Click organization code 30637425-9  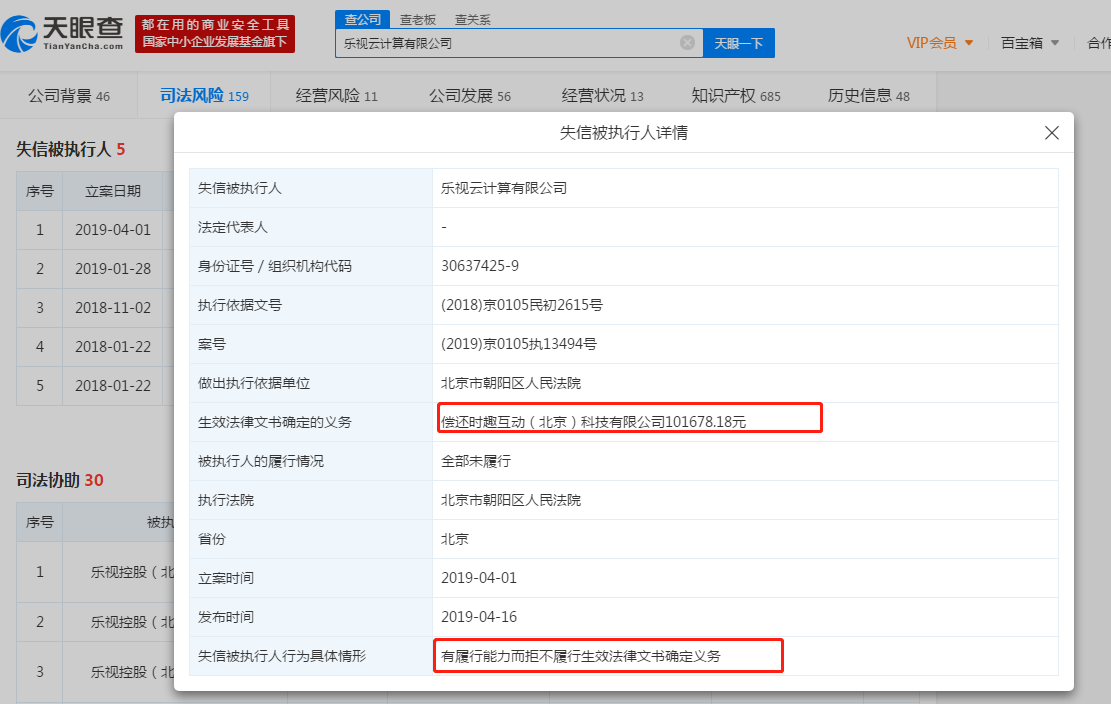pyautogui.click(x=480, y=266)
